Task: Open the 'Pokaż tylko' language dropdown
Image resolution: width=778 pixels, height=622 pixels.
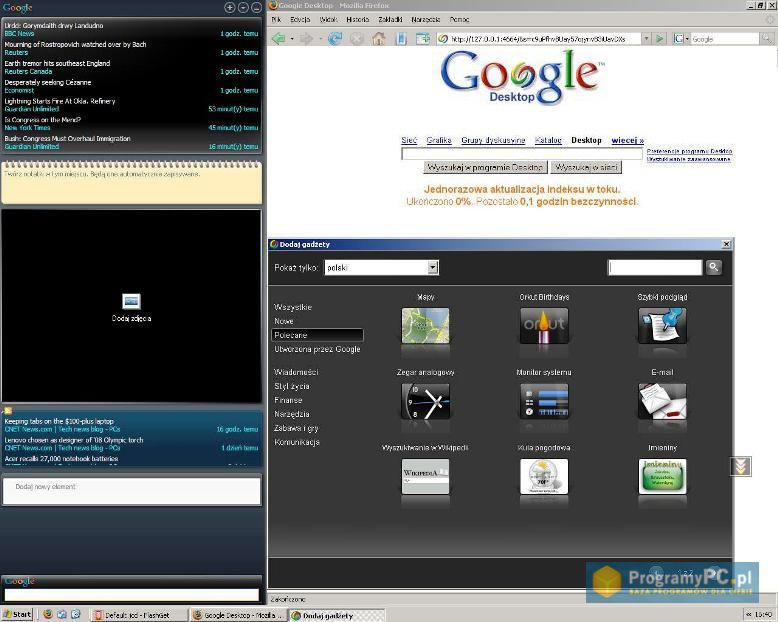Action: [x=433, y=268]
